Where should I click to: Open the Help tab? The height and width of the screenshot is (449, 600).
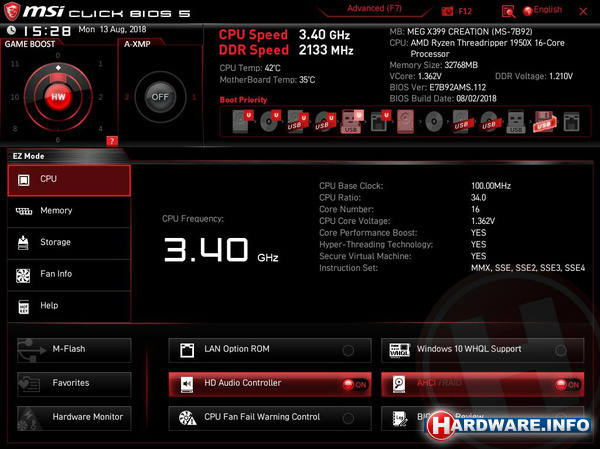[x=69, y=307]
